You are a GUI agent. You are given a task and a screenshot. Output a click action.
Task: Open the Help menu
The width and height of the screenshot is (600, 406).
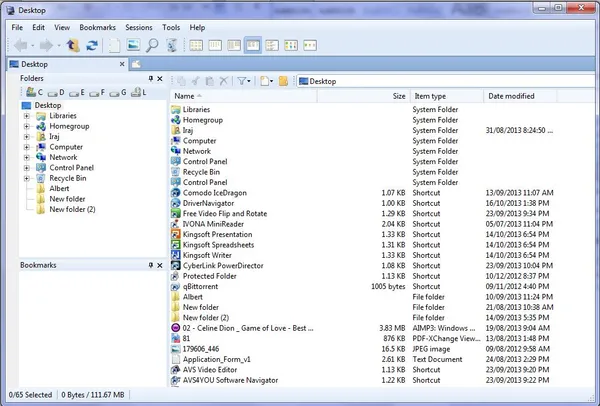click(x=197, y=28)
